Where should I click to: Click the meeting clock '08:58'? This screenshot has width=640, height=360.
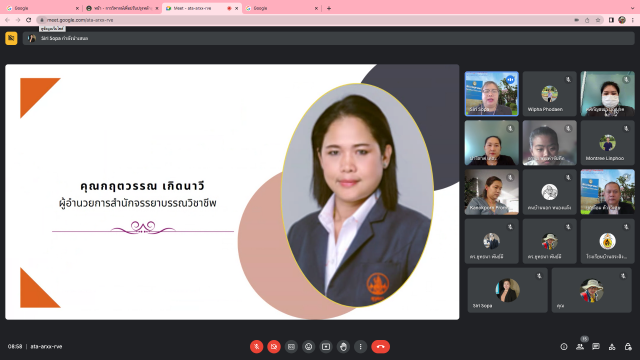[15, 347]
